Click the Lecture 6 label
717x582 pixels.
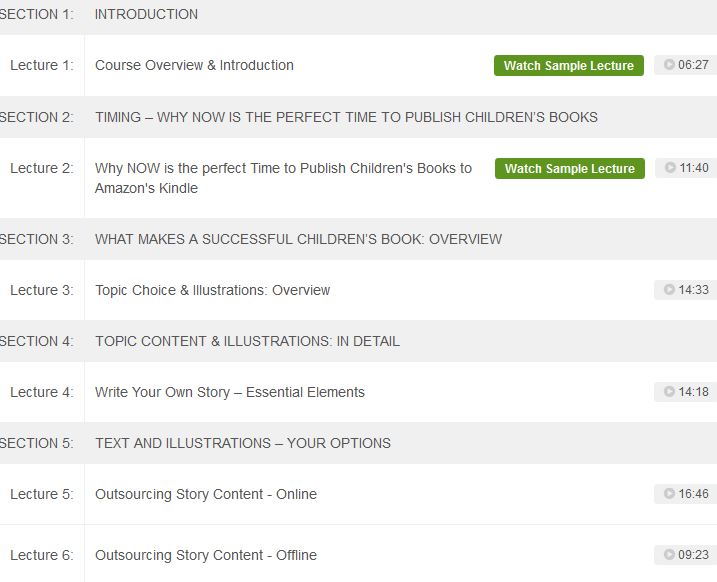pos(42,555)
